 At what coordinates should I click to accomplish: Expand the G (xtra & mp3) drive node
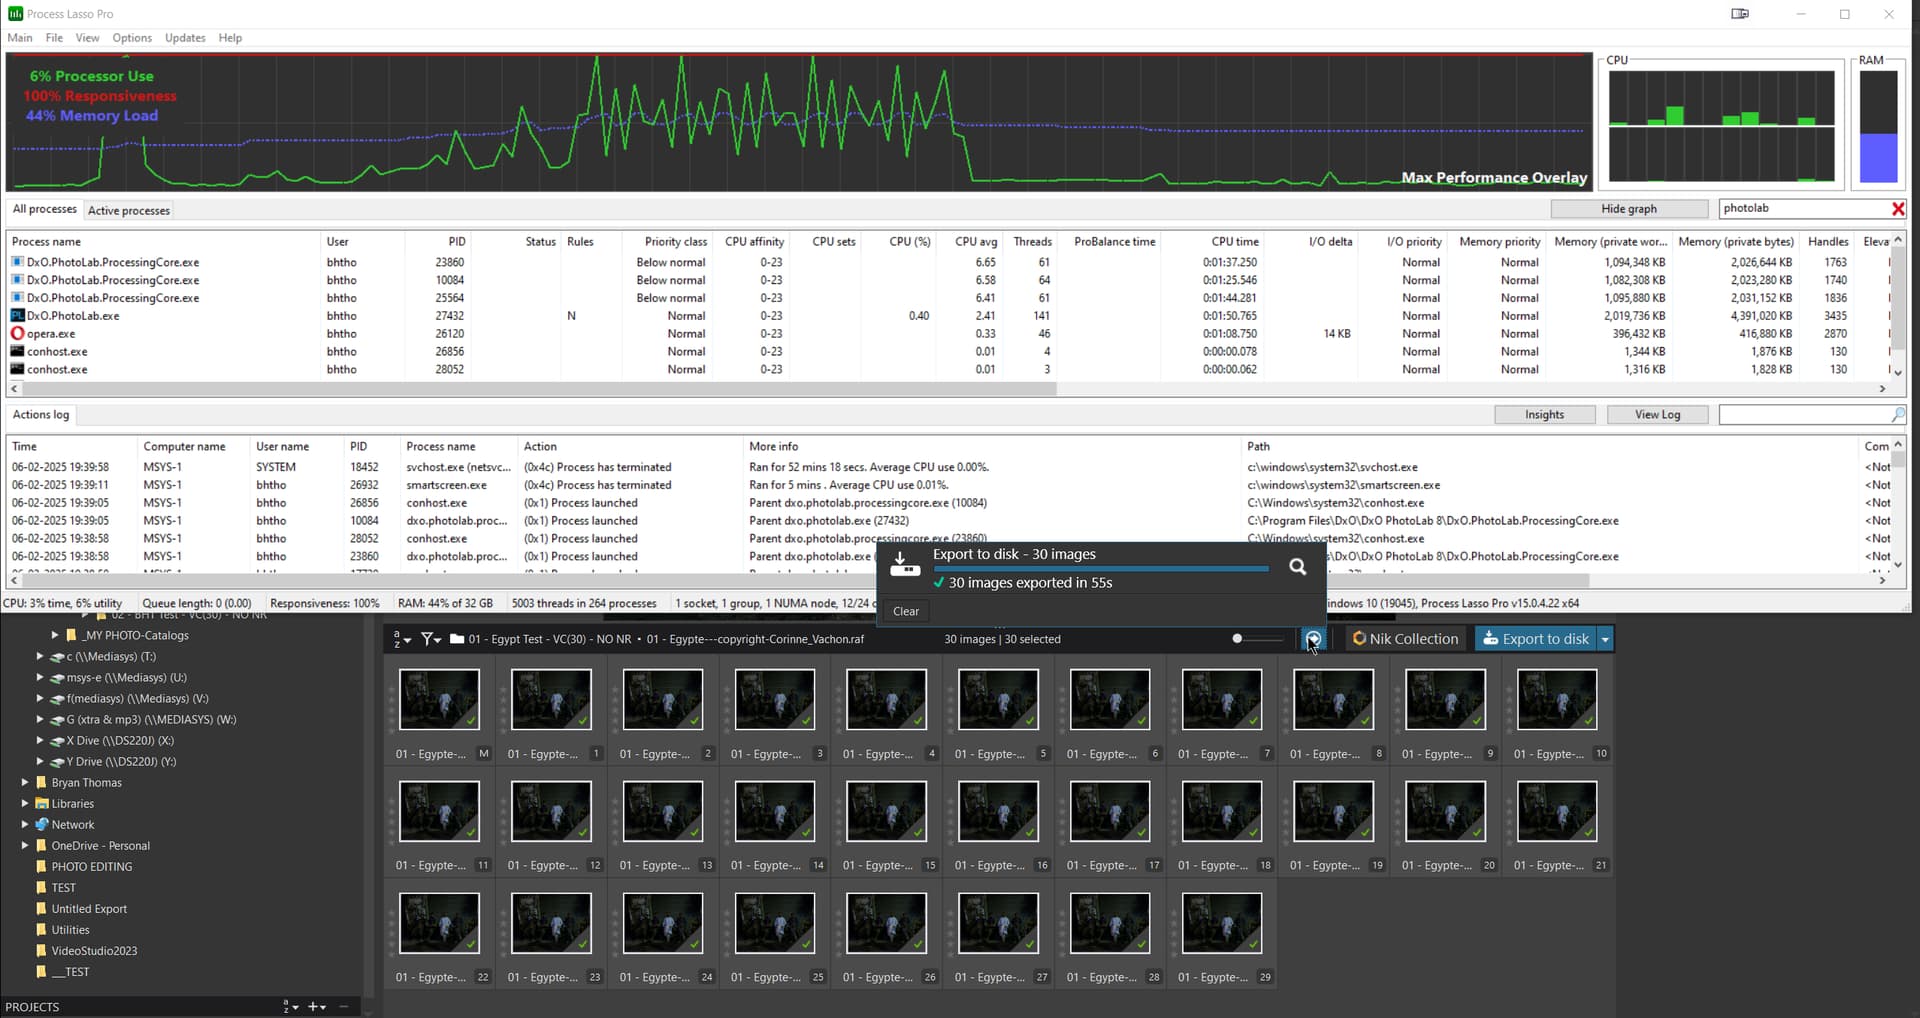click(x=40, y=720)
